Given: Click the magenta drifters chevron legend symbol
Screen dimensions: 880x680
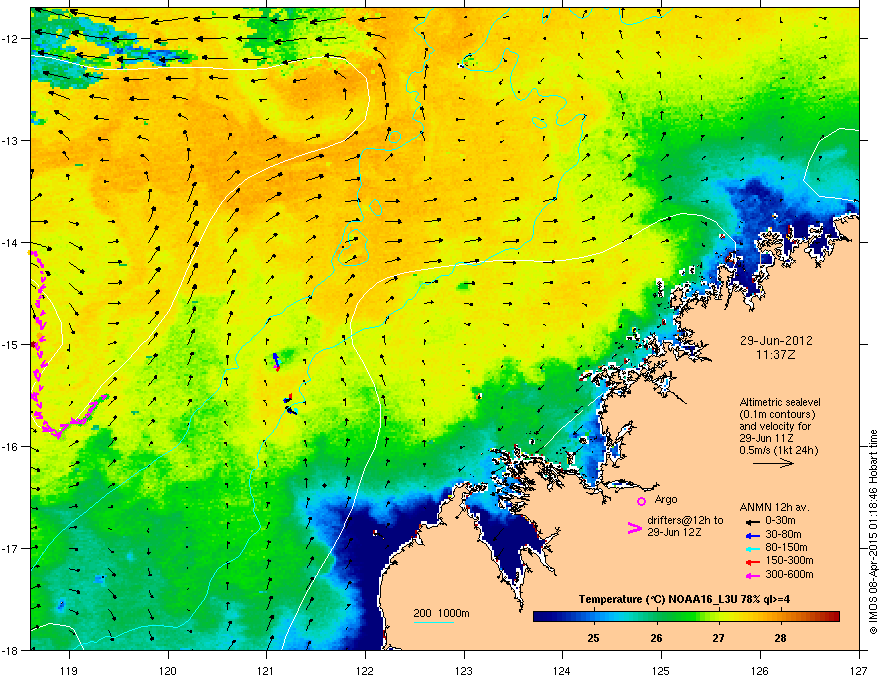Looking at the screenshot, I should 634,528.
